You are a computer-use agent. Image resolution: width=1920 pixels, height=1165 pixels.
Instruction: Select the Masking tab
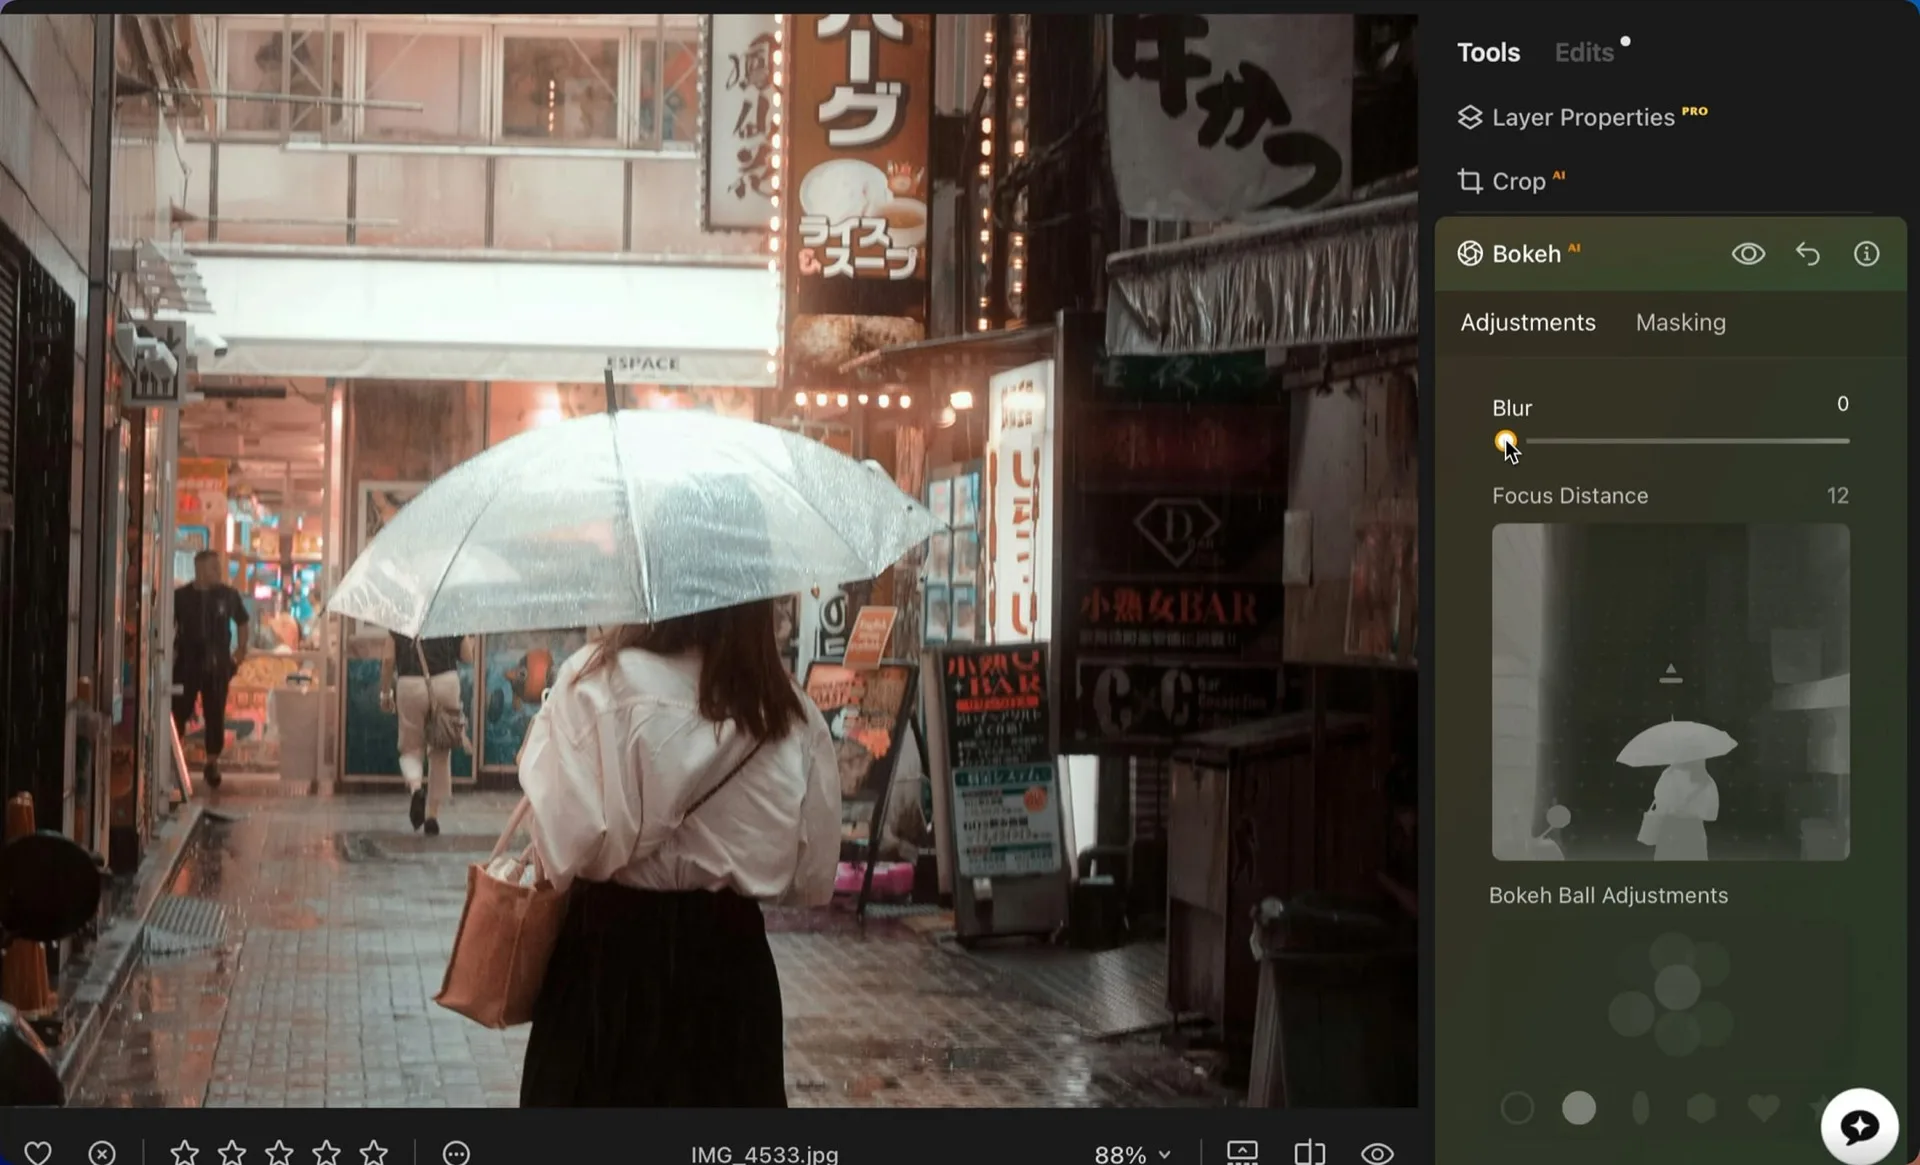[1680, 322]
